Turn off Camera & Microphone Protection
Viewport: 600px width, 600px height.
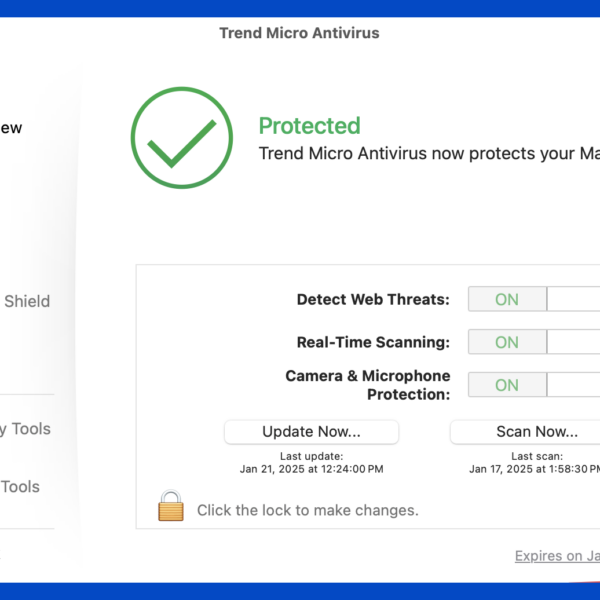574,385
